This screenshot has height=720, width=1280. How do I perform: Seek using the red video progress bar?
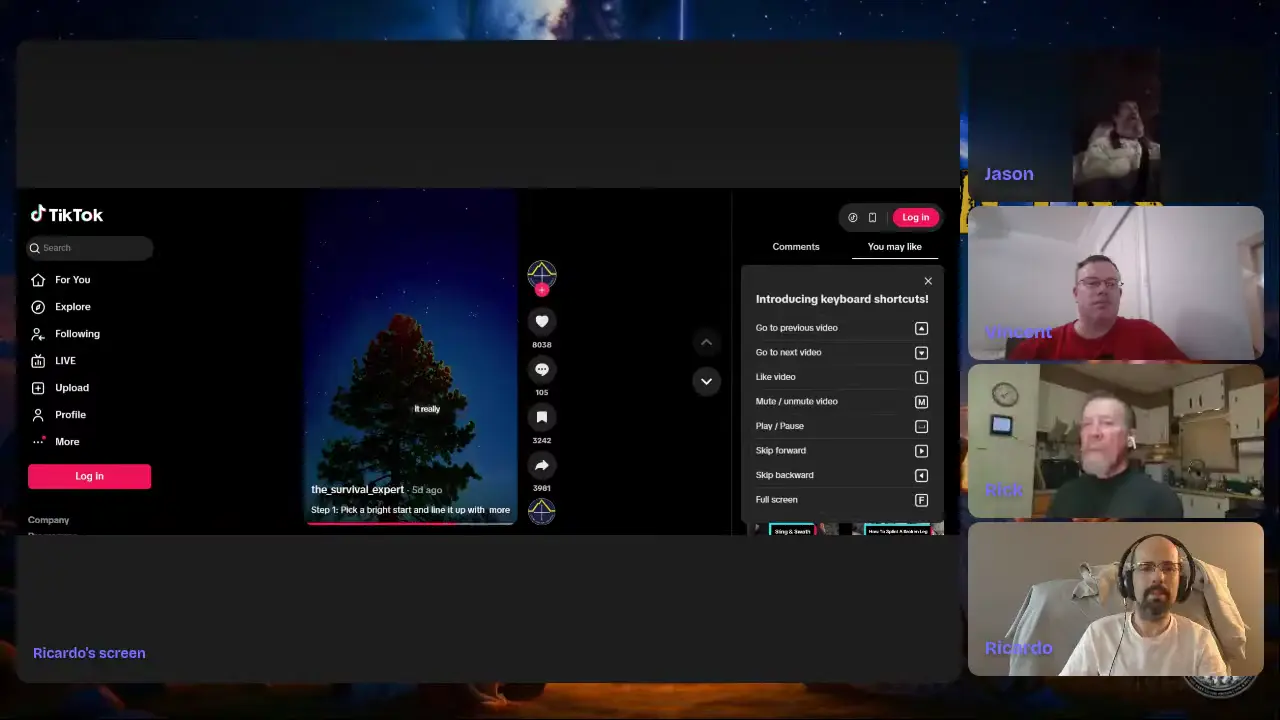coord(410,523)
